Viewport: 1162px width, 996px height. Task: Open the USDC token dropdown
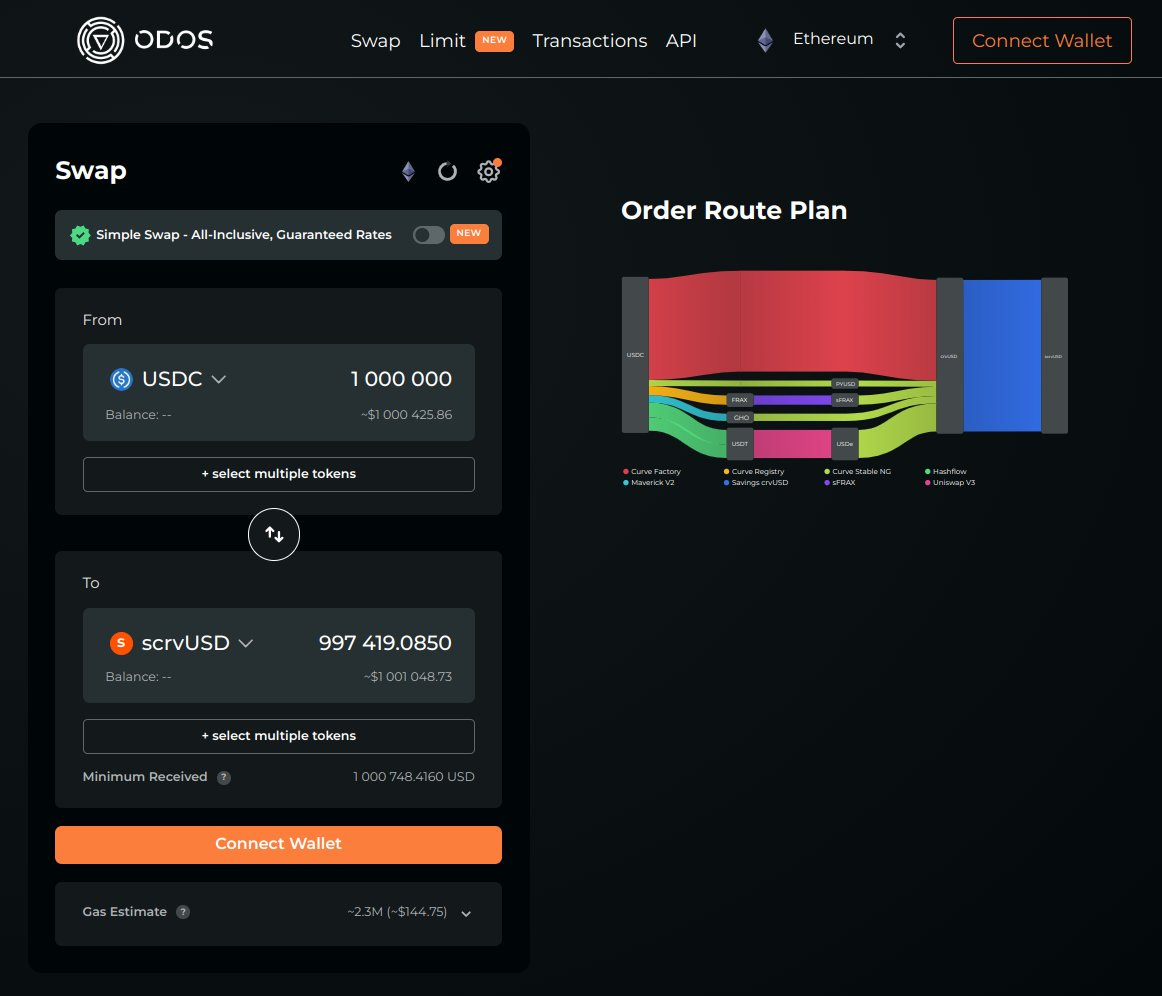(x=168, y=379)
